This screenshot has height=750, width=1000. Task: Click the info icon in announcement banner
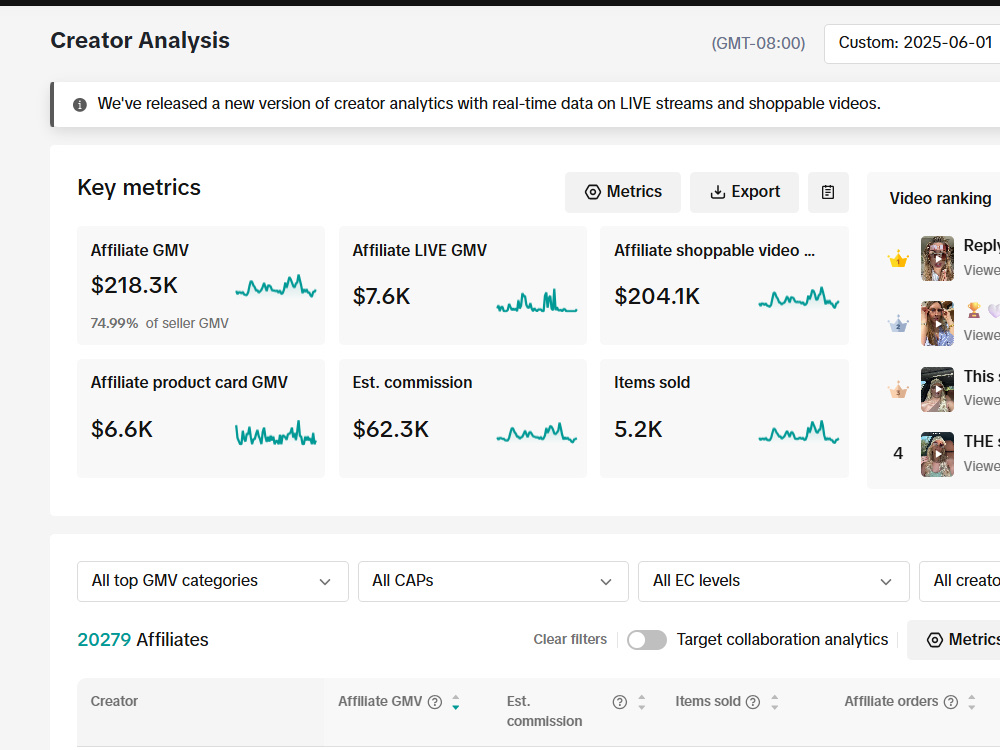click(80, 105)
